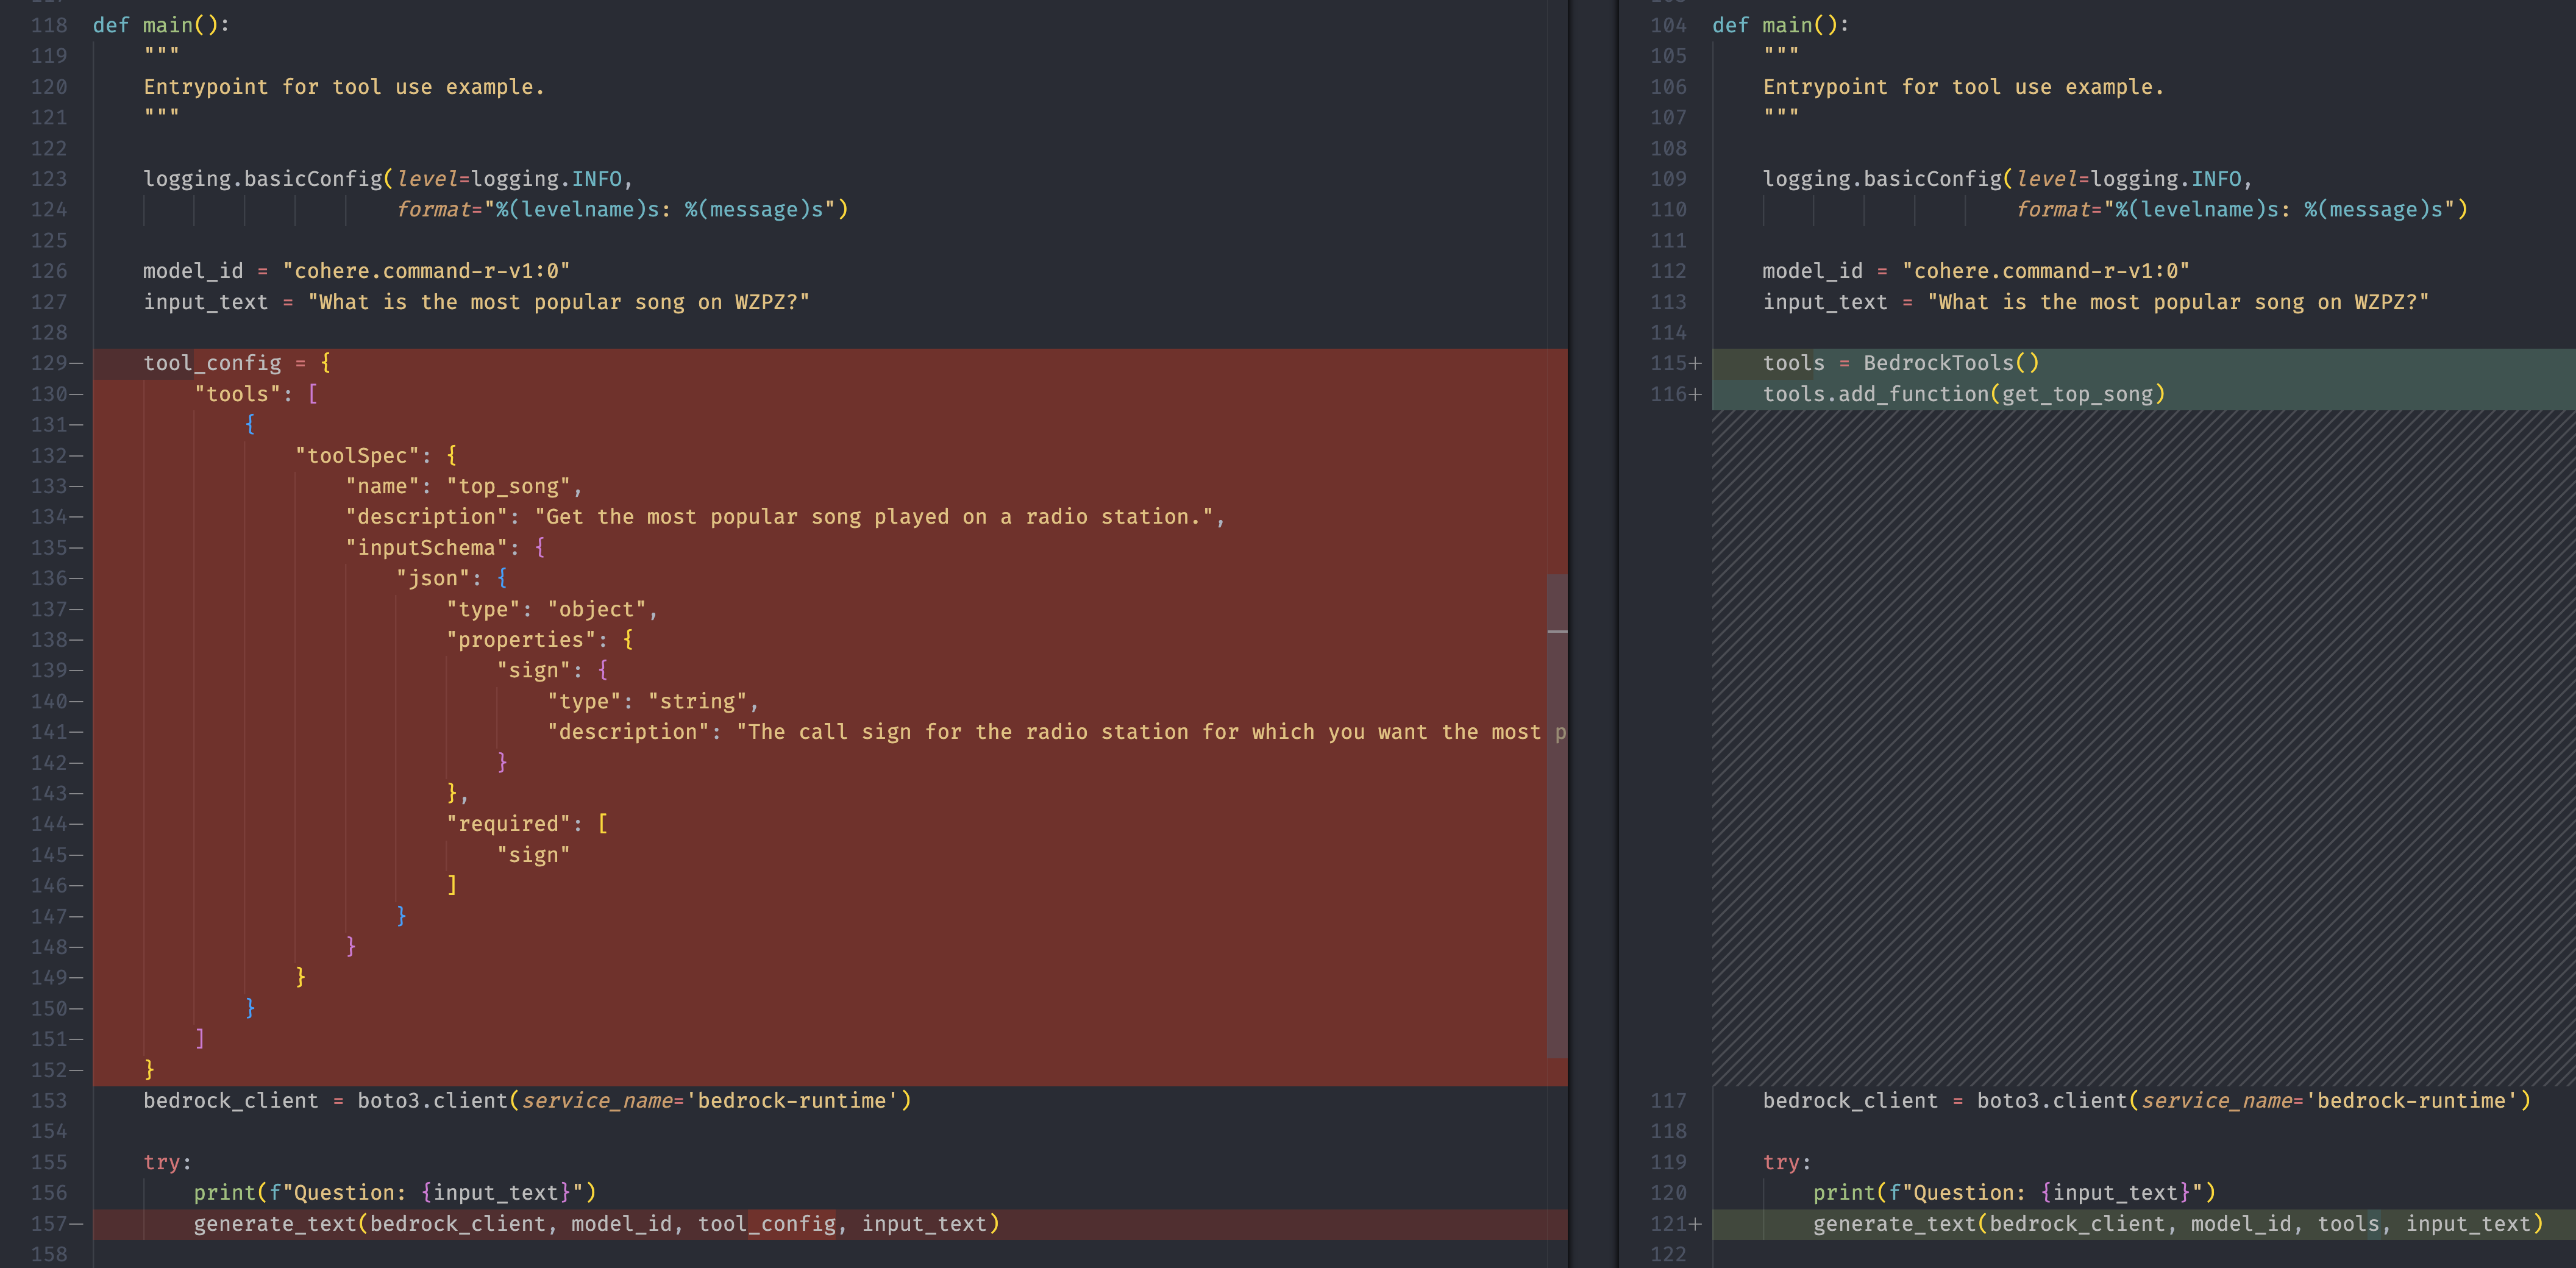Click line number 129 in left gutter
Screen dimensions: 2576x1268
[49, 363]
